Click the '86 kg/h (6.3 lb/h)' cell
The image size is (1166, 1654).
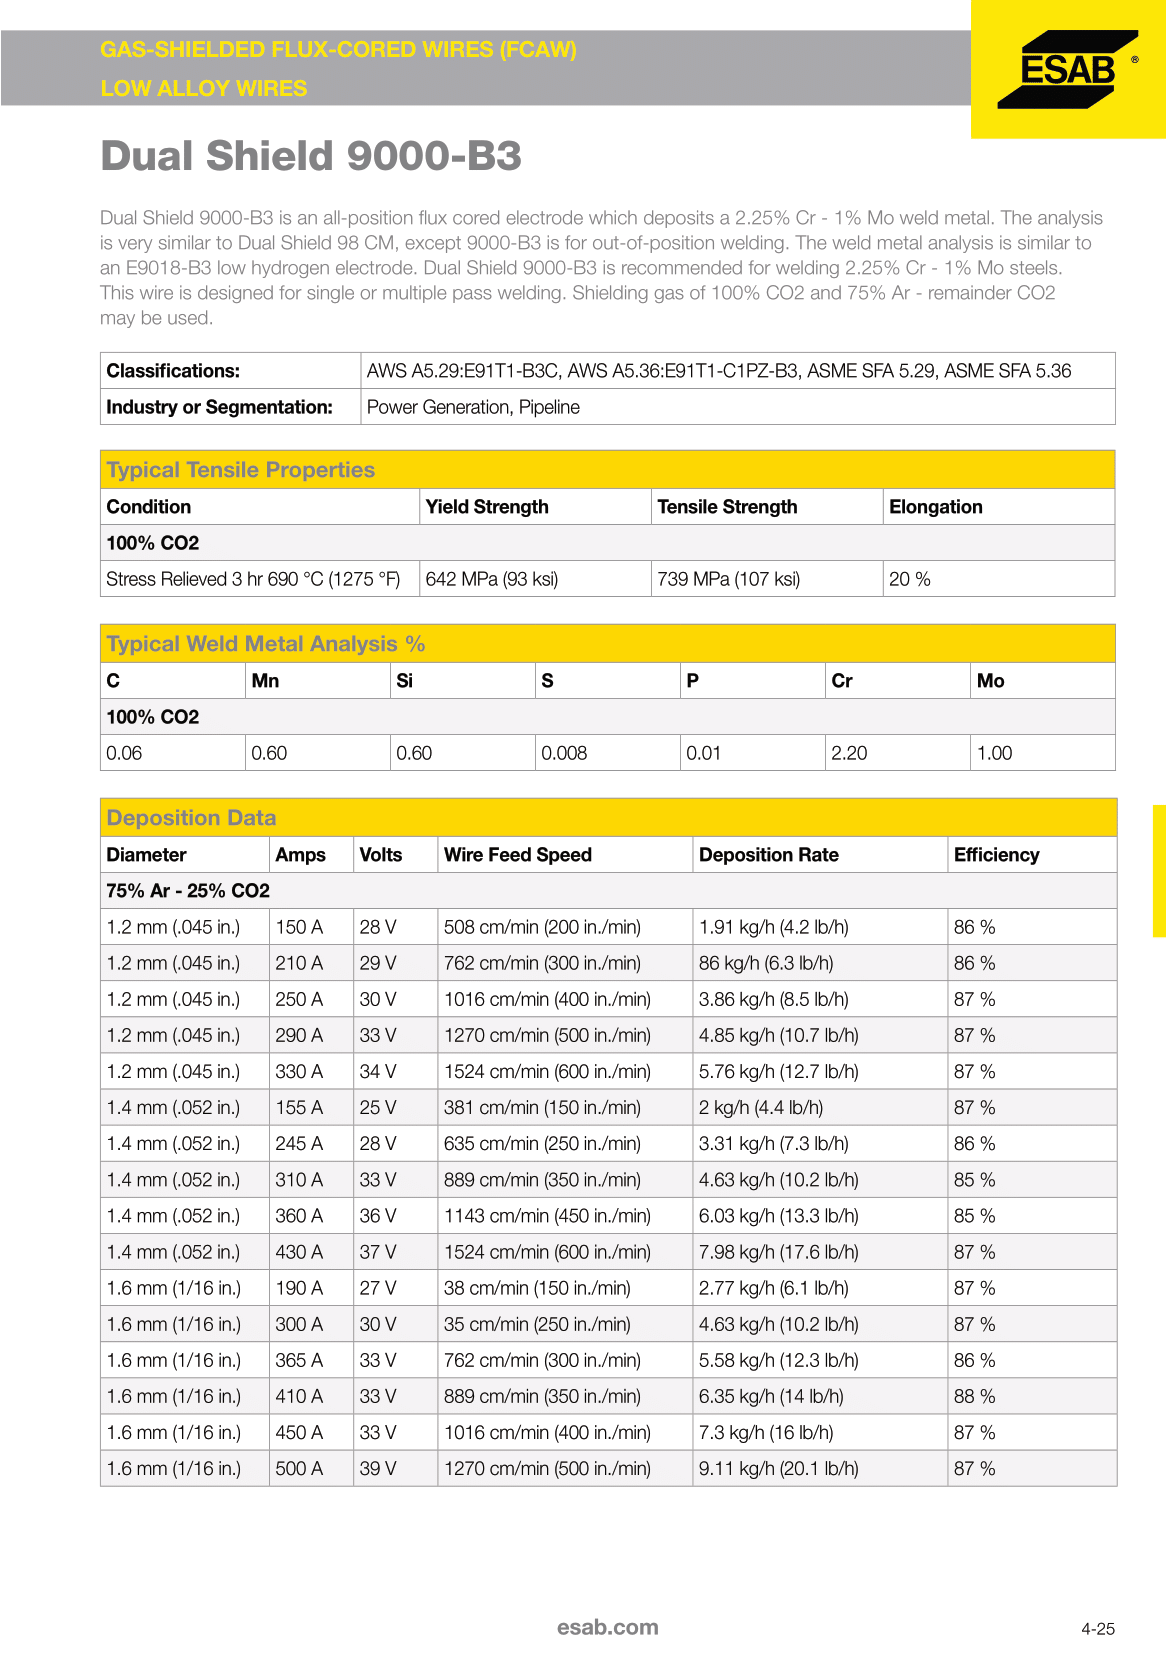pyautogui.click(x=820, y=963)
